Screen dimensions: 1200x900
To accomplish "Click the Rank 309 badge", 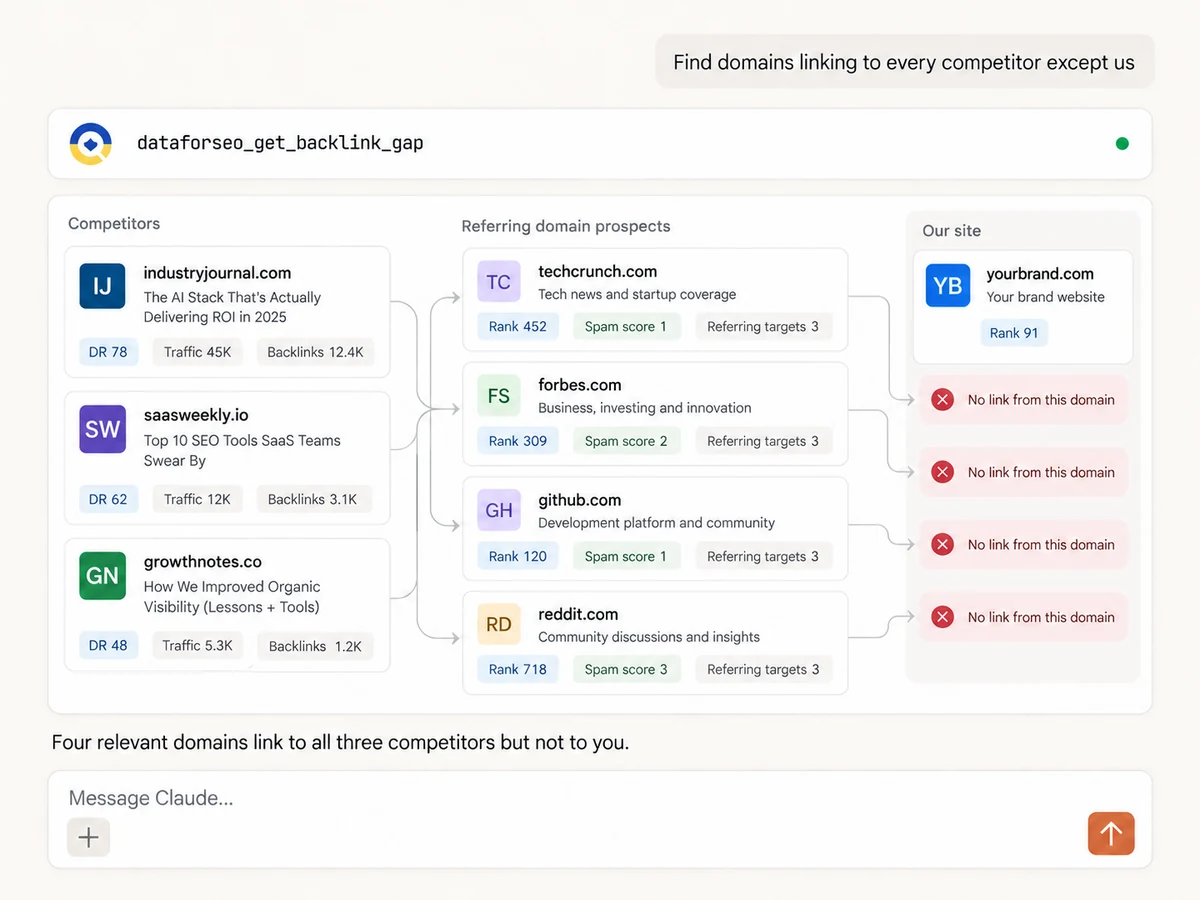I will pyautogui.click(x=518, y=441).
